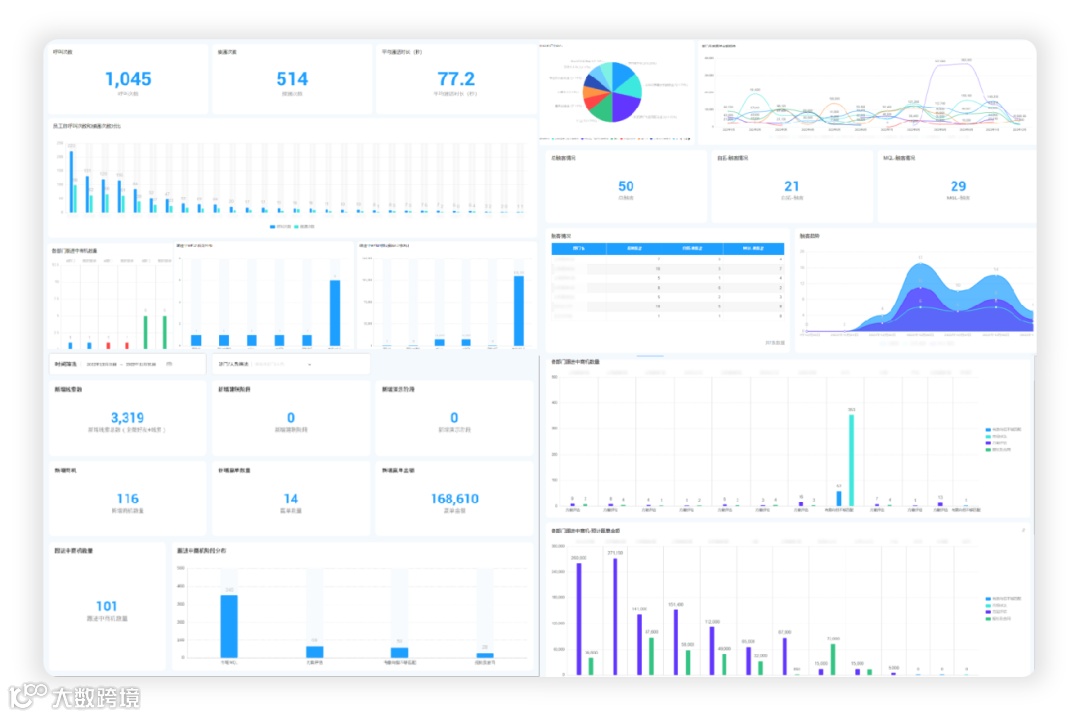
Task: Toggle the blue legend in the 371,150 amount chart
Action: coord(988,599)
